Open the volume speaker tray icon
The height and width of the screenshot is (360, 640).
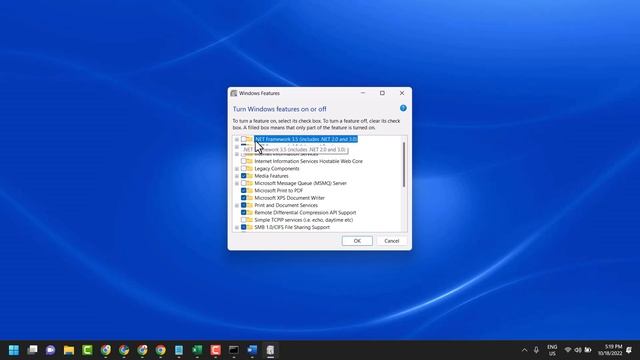point(578,350)
